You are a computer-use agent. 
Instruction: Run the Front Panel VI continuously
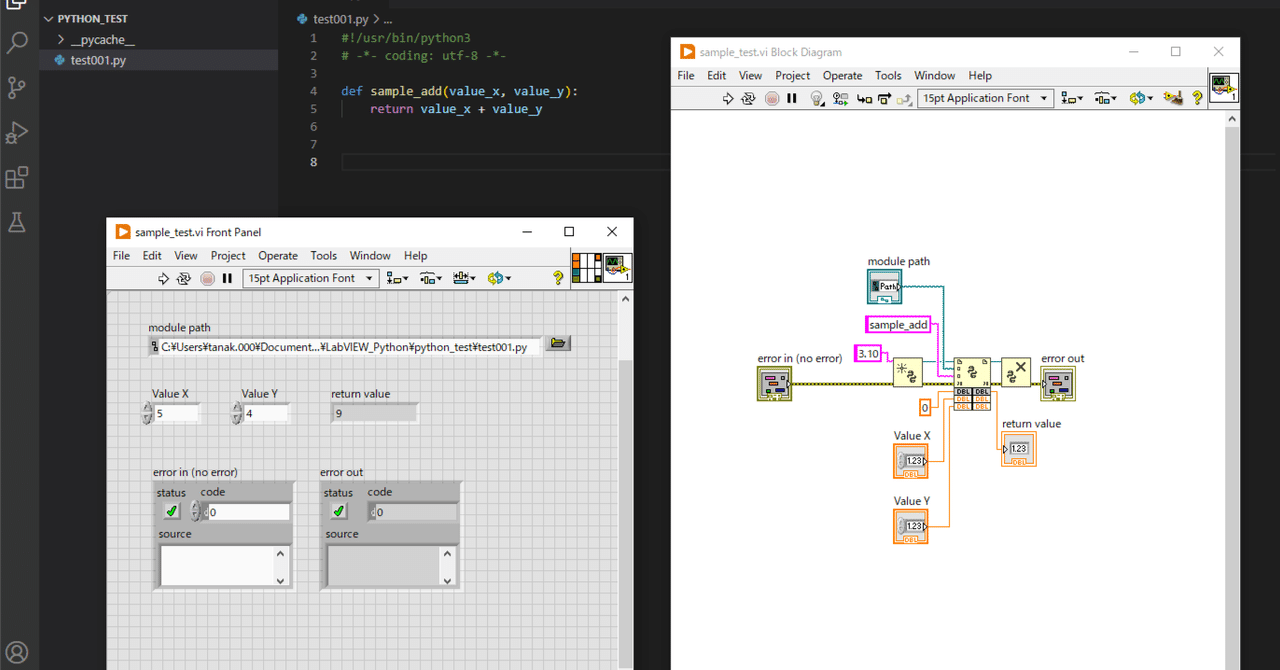[182, 277]
